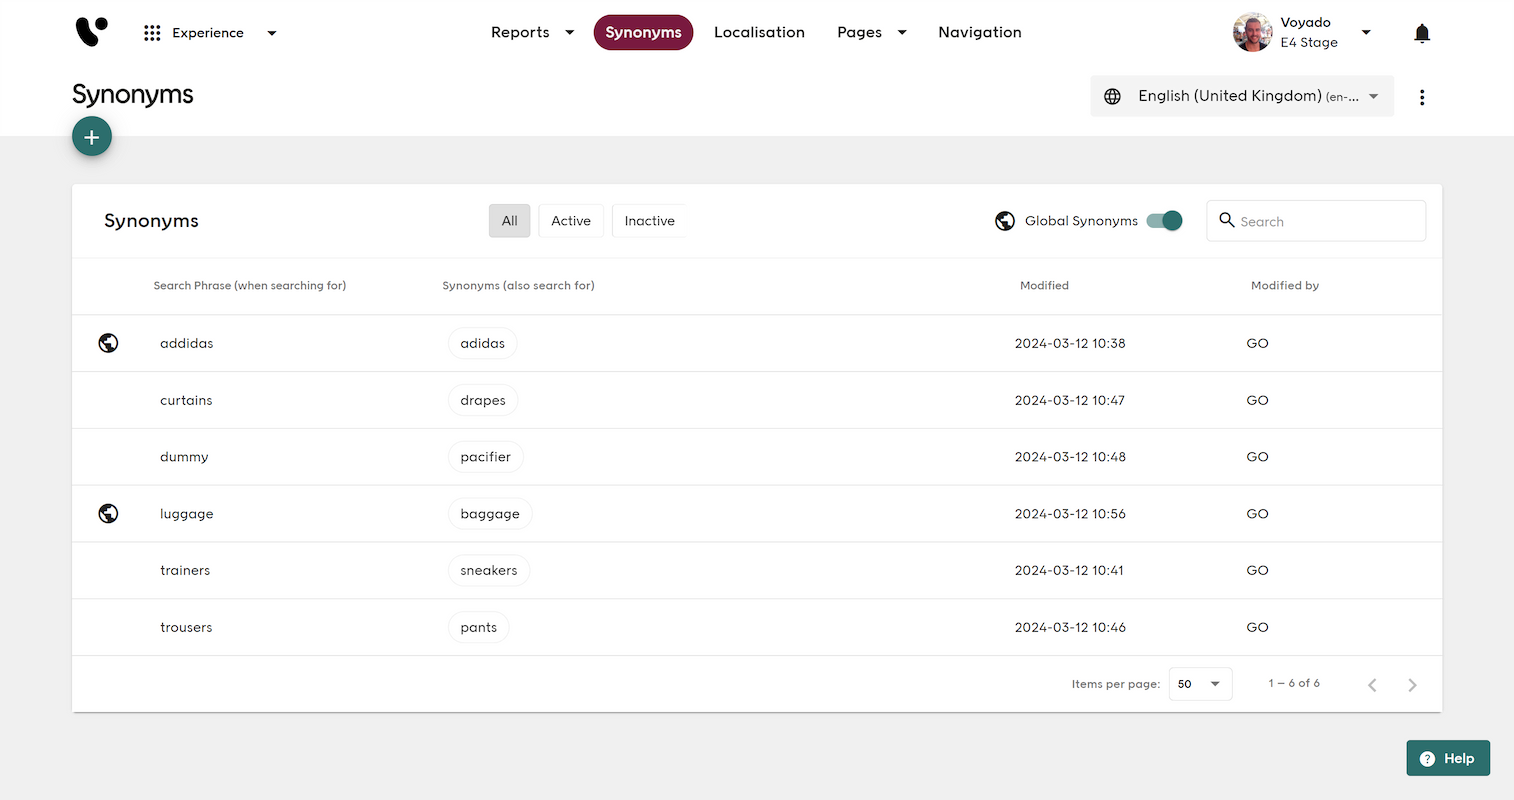The width and height of the screenshot is (1514, 800).
Task: Expand the Reports menu dropdown
Action: tap(532, 33)
